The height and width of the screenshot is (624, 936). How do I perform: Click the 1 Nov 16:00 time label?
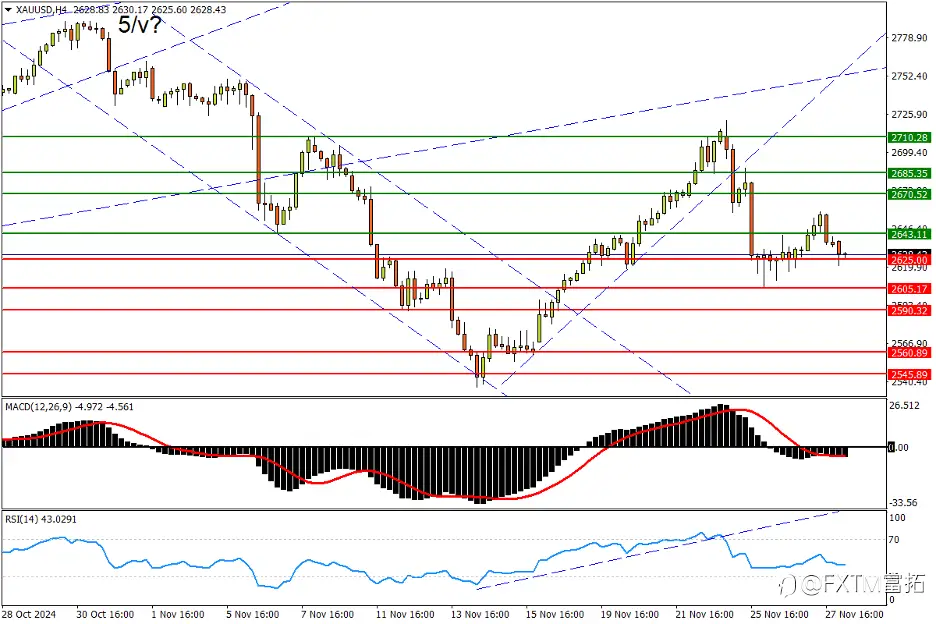pyautogui.click(x=178, y=614)
